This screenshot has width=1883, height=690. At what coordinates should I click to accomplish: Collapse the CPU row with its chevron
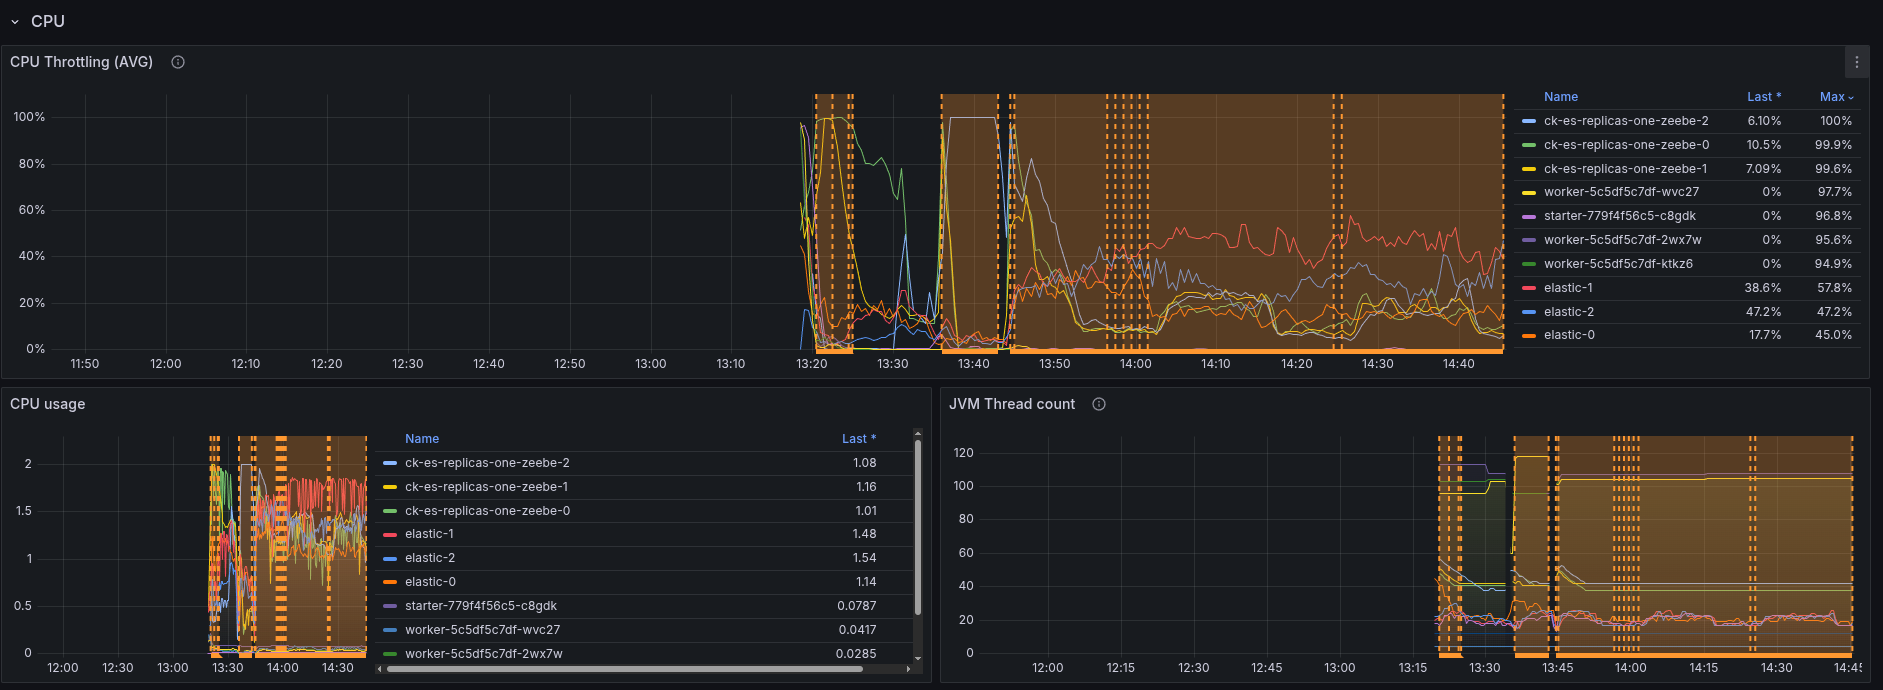pyautogui.click(x=15, y=21)
